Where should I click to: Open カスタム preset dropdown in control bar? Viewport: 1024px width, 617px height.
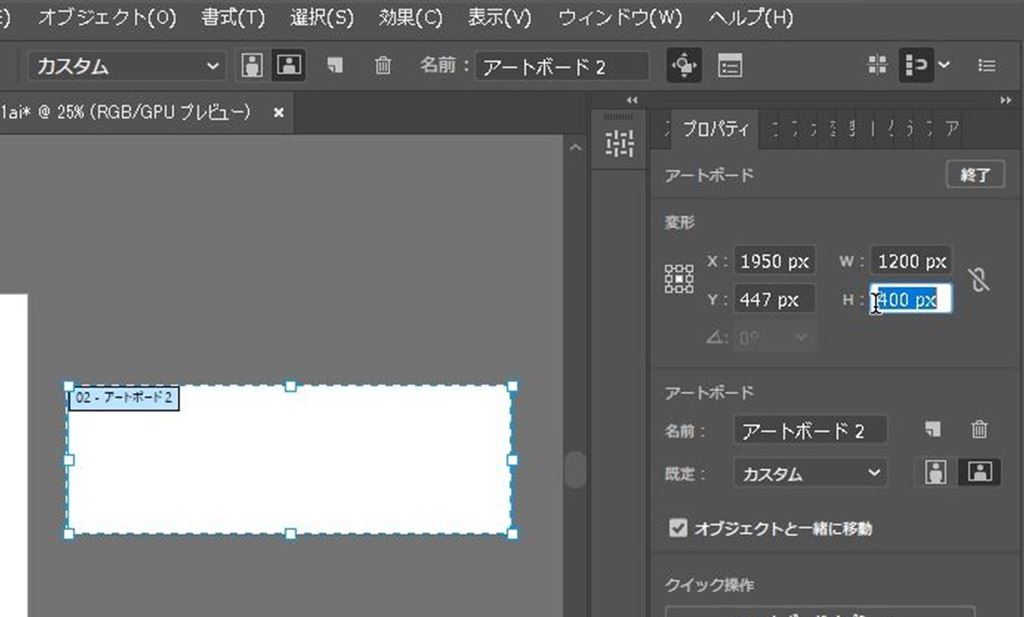[x=125, y=66]
